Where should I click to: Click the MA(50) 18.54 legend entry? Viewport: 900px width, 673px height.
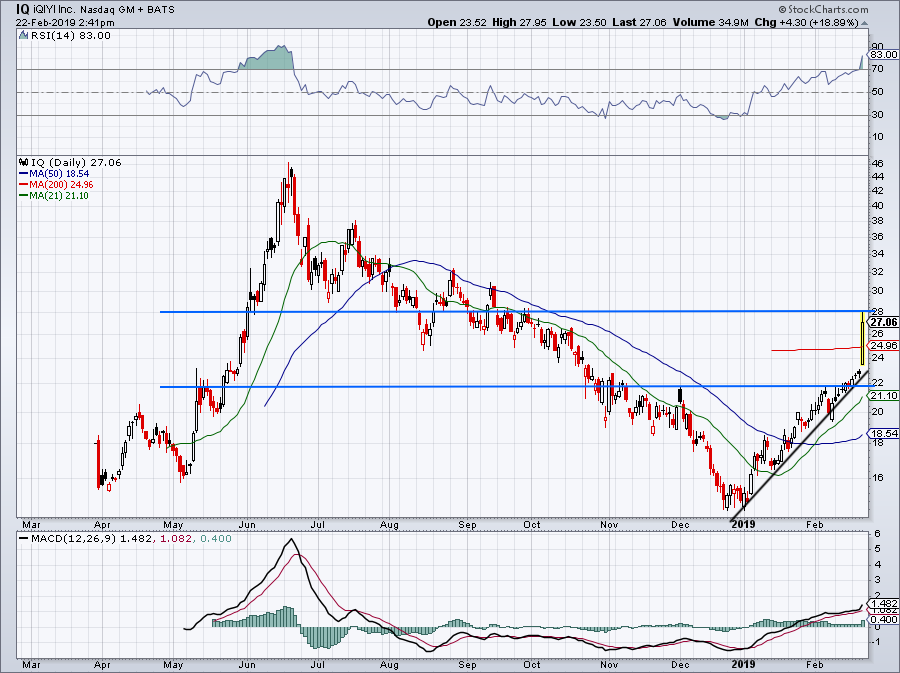point(54,173)
